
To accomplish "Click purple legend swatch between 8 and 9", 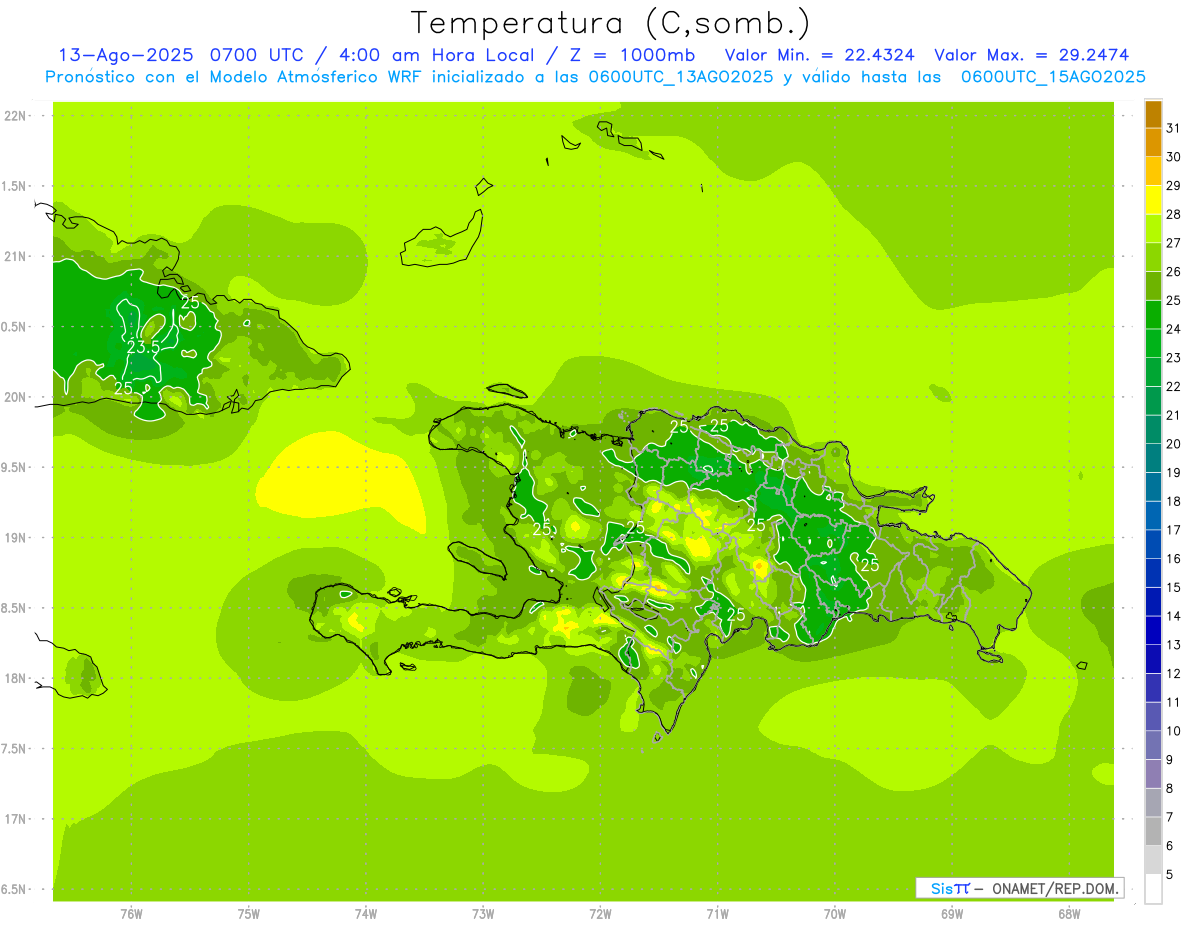I will coord(1153,774).
